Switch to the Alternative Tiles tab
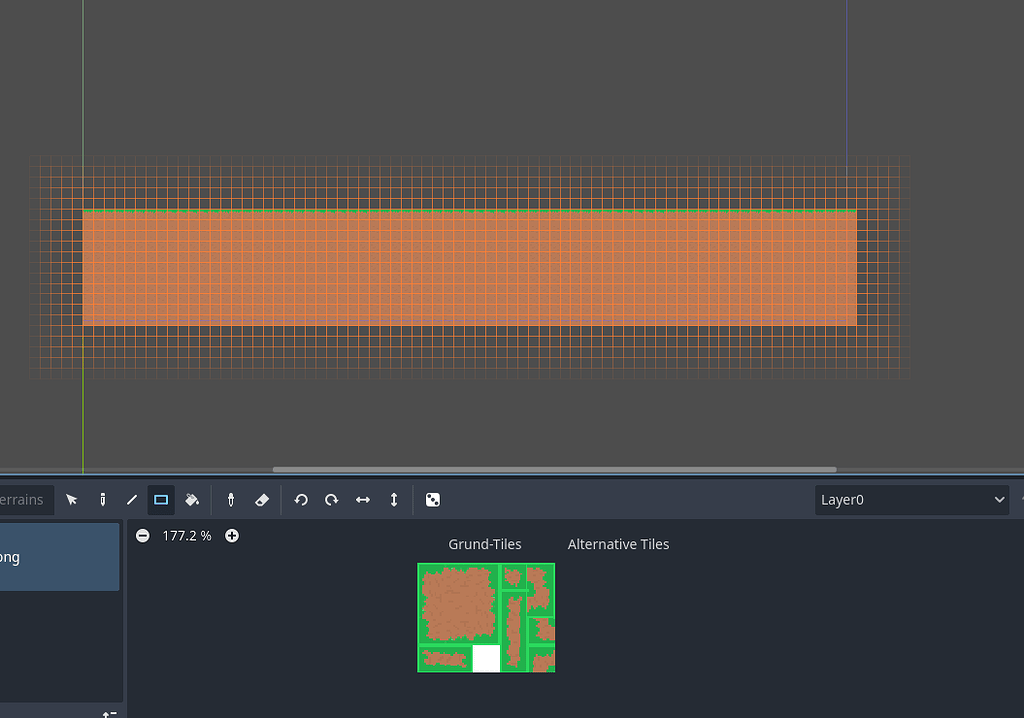This screenshot has height=718, width=1024. pos(618,544)
